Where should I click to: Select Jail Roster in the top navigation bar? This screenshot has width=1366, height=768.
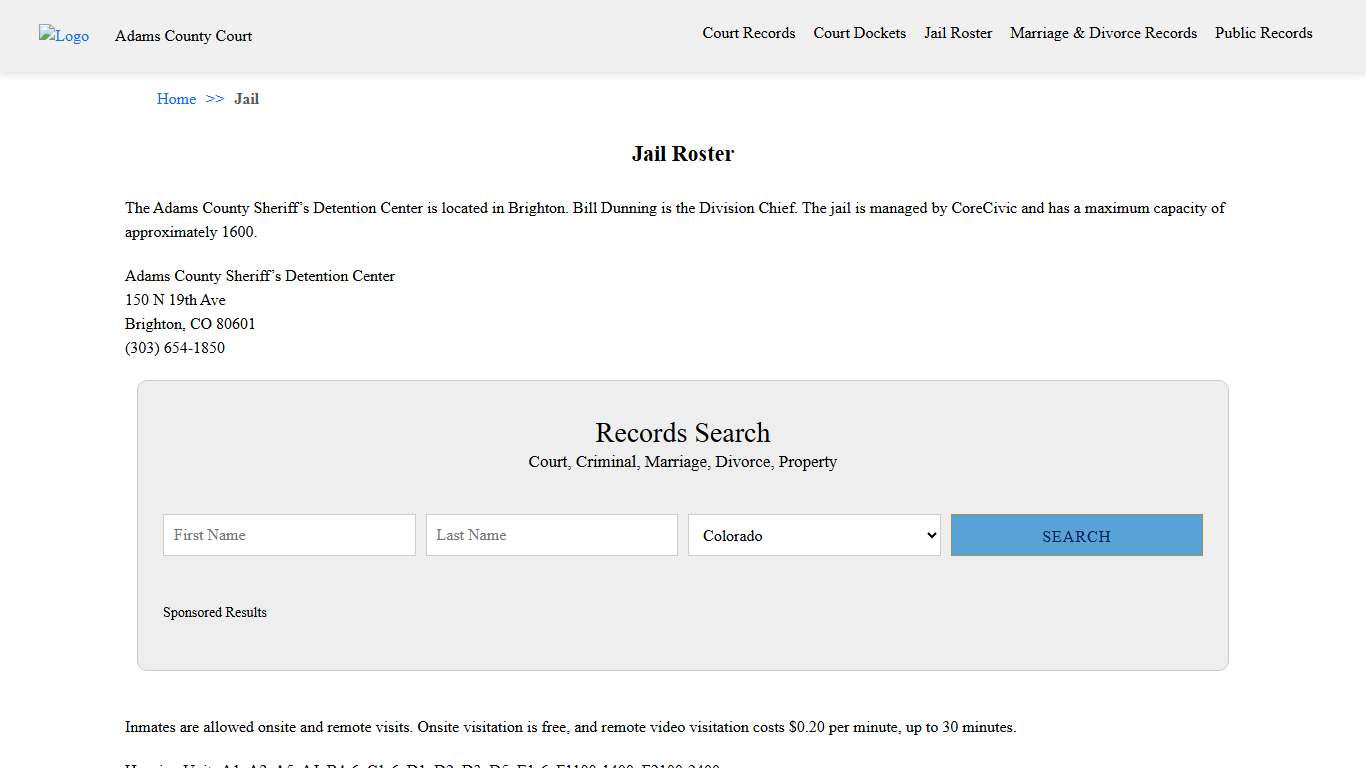tap(957, 33)
